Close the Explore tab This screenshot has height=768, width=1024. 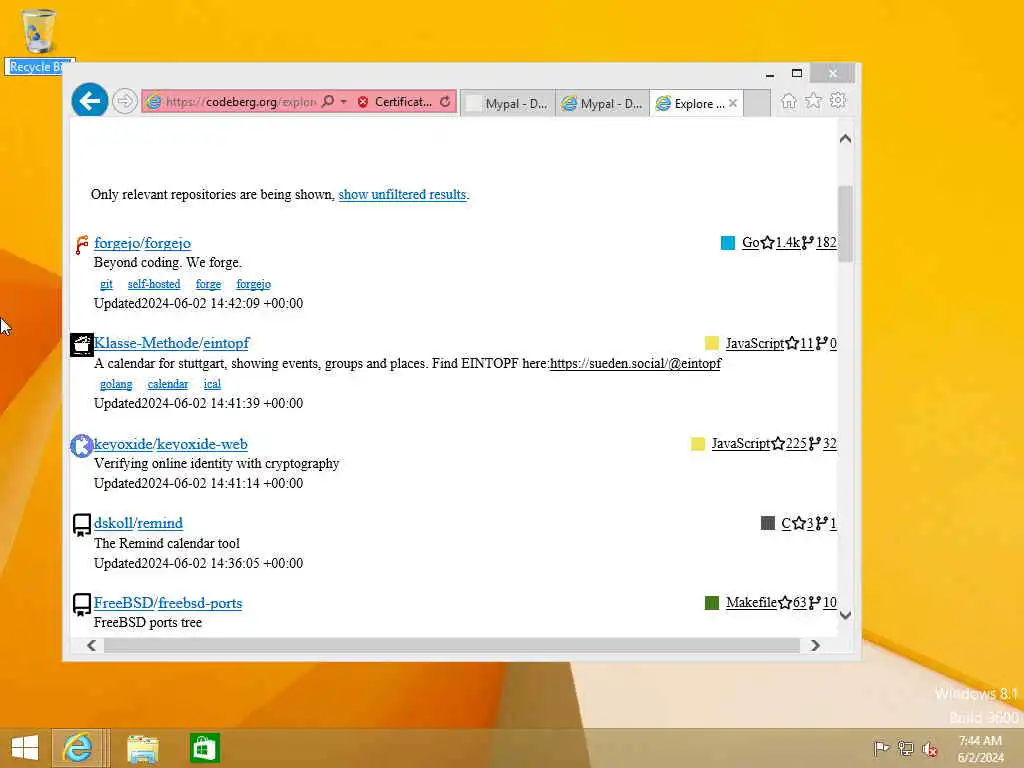(733, 103)
